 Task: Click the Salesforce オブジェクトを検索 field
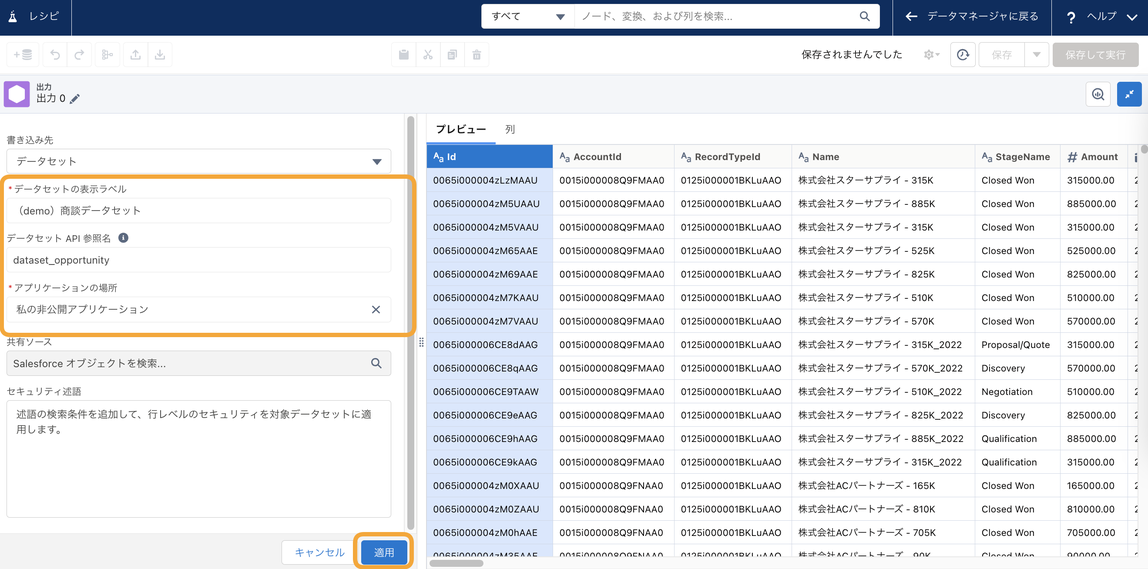coord(198,363)
